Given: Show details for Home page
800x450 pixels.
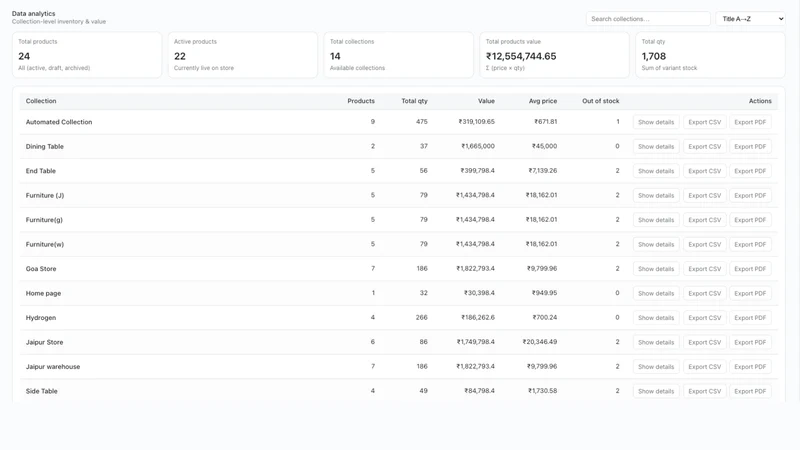Looking at the screenshot, I should pyautogui.click(x=656, y=293).
